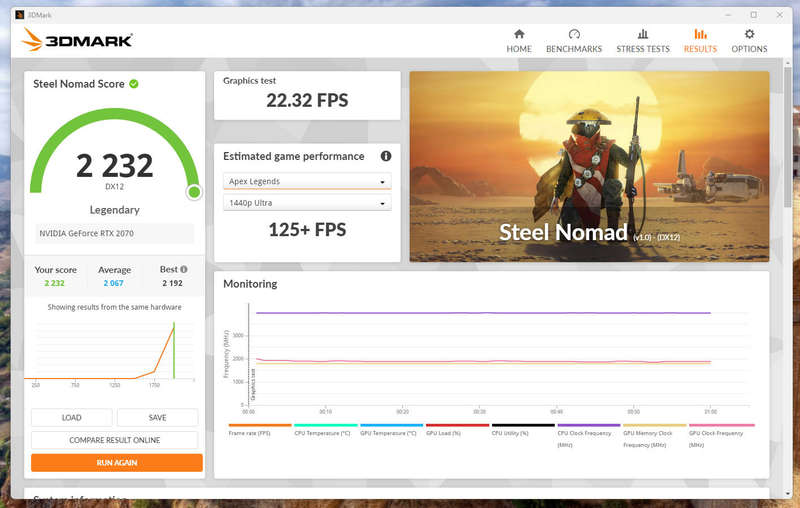Click the NVIDIA GeForce RTX 2070 field
This screenshot has width=800, height=508.
tap(114, 233)
